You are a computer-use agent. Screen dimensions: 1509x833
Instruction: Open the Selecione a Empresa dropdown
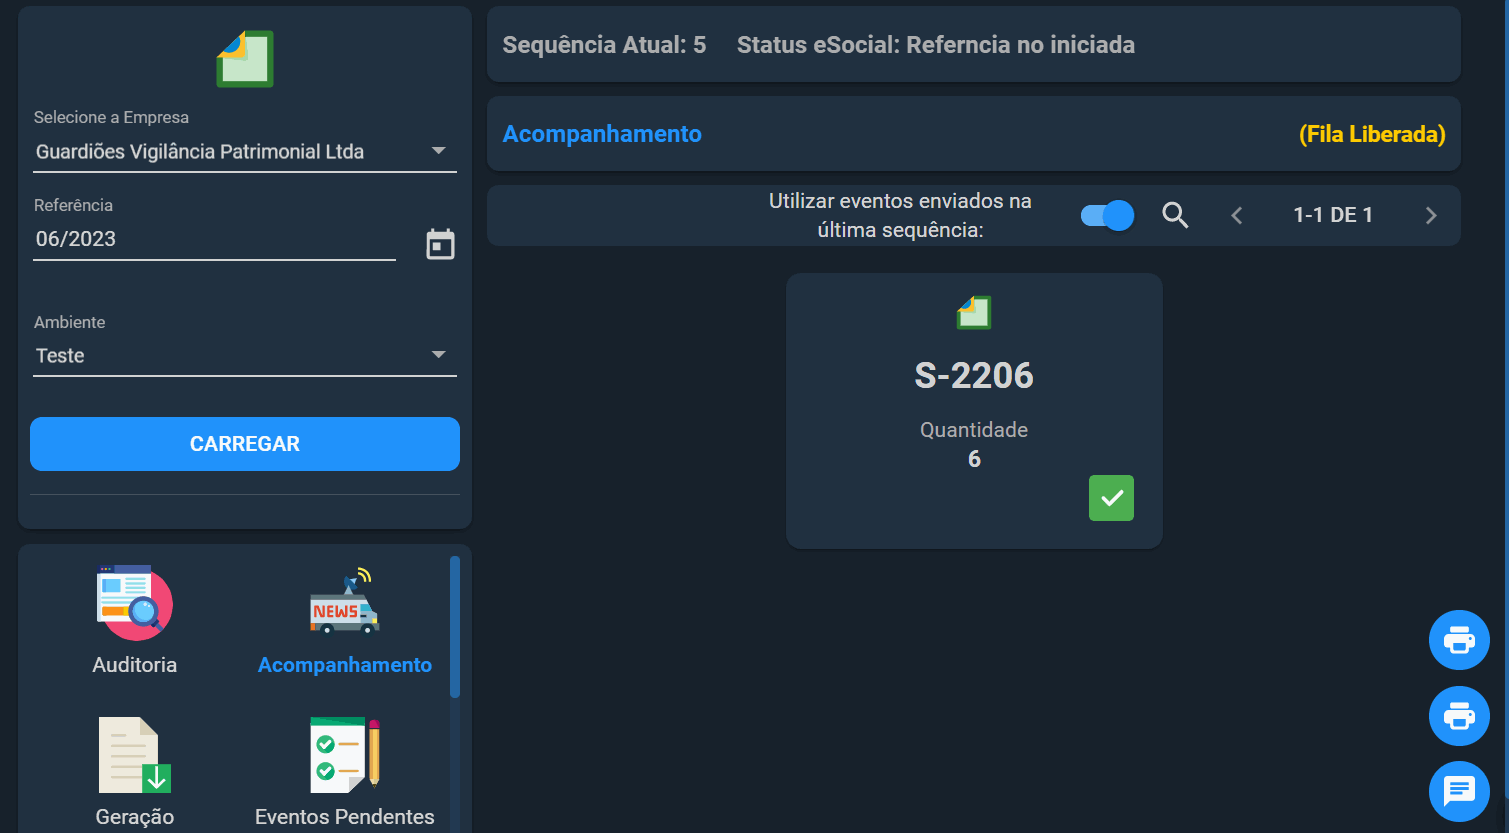pos(245,152)
